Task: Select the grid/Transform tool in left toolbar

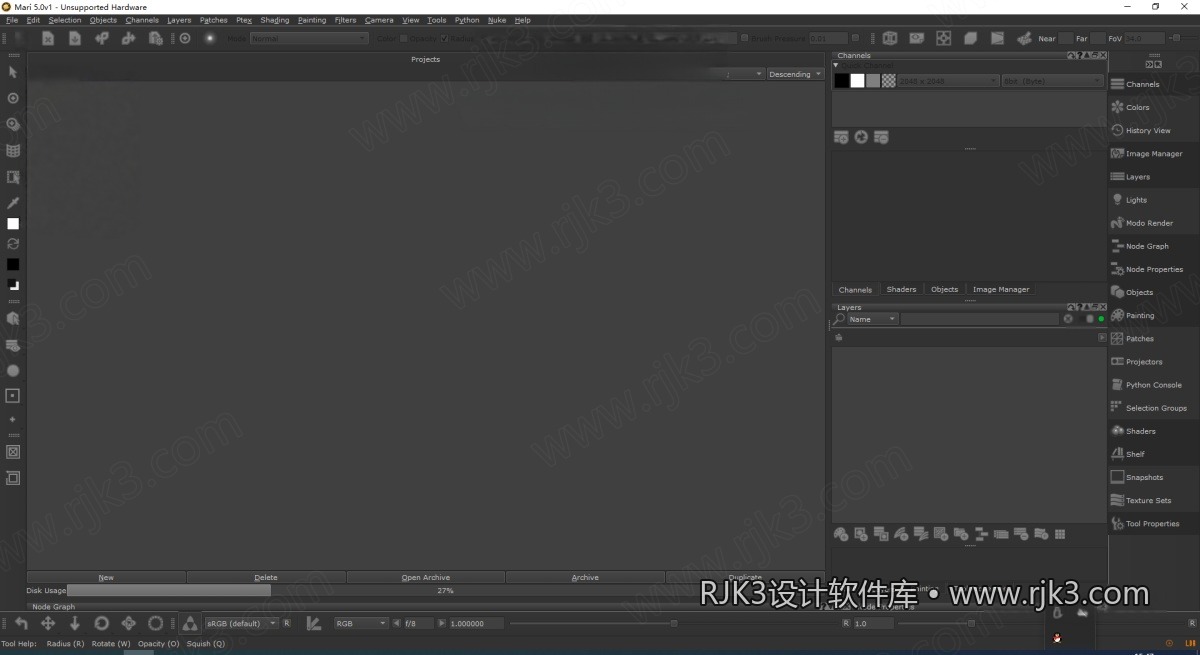Action: (13, 151)
